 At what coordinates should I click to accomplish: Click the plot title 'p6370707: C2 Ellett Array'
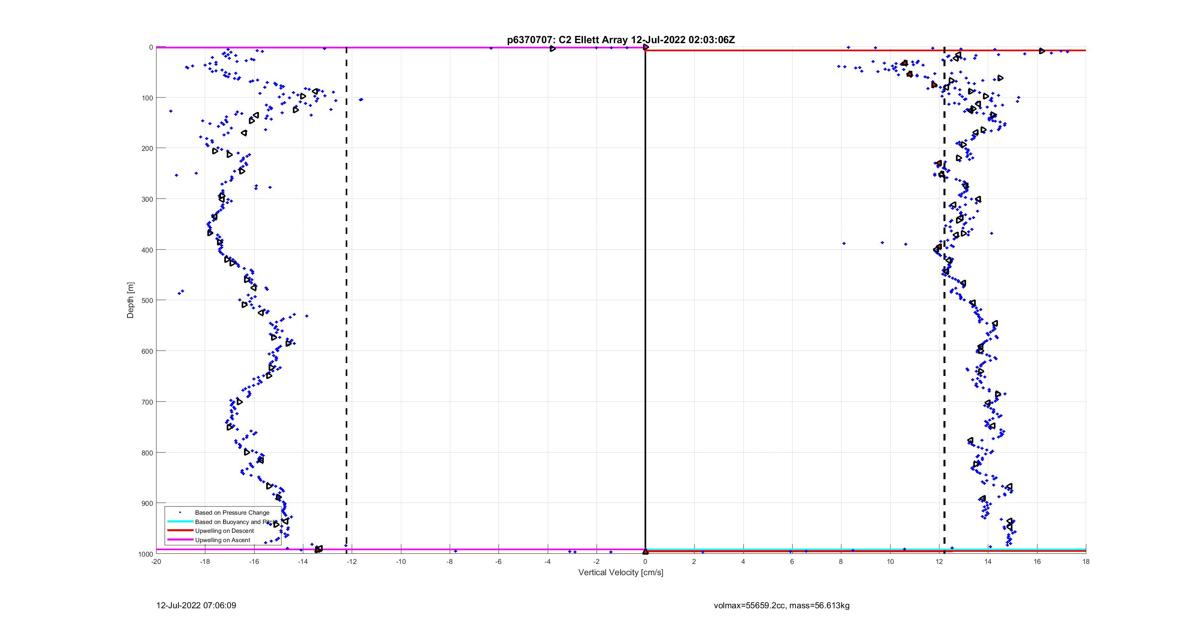click(x=569, y=39)
